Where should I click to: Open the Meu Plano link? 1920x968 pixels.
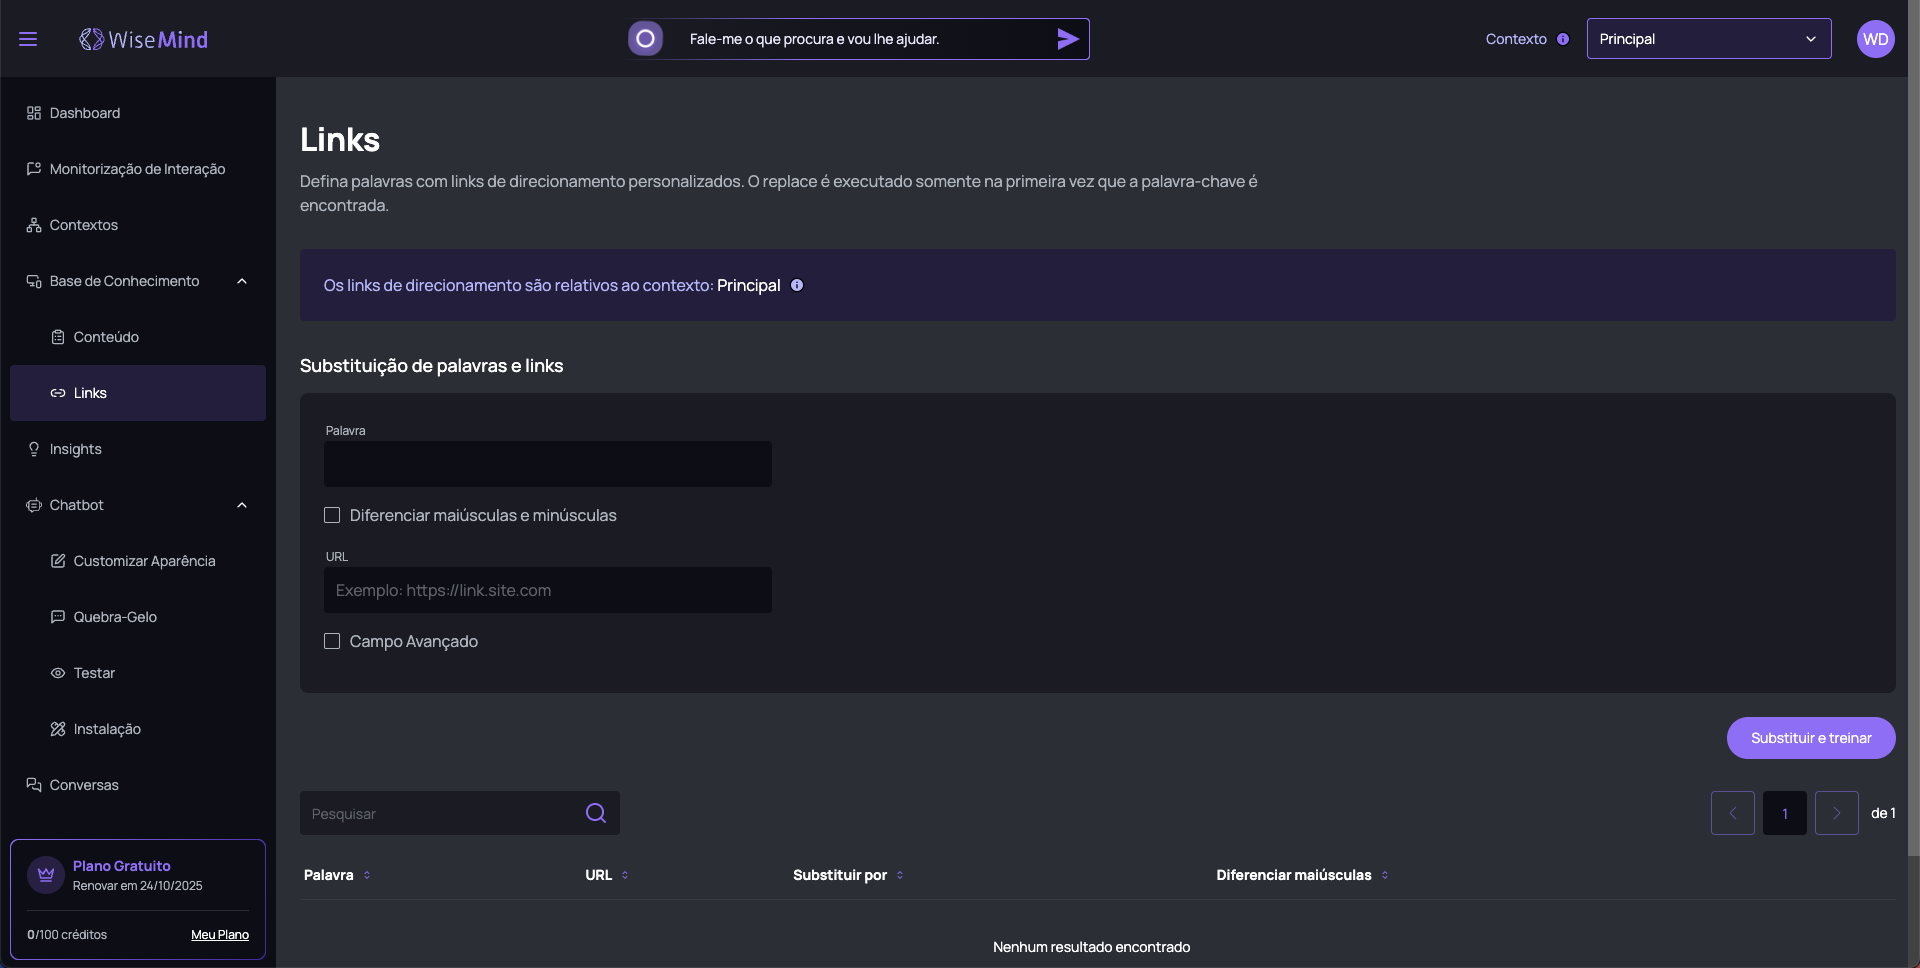(220, 935)
